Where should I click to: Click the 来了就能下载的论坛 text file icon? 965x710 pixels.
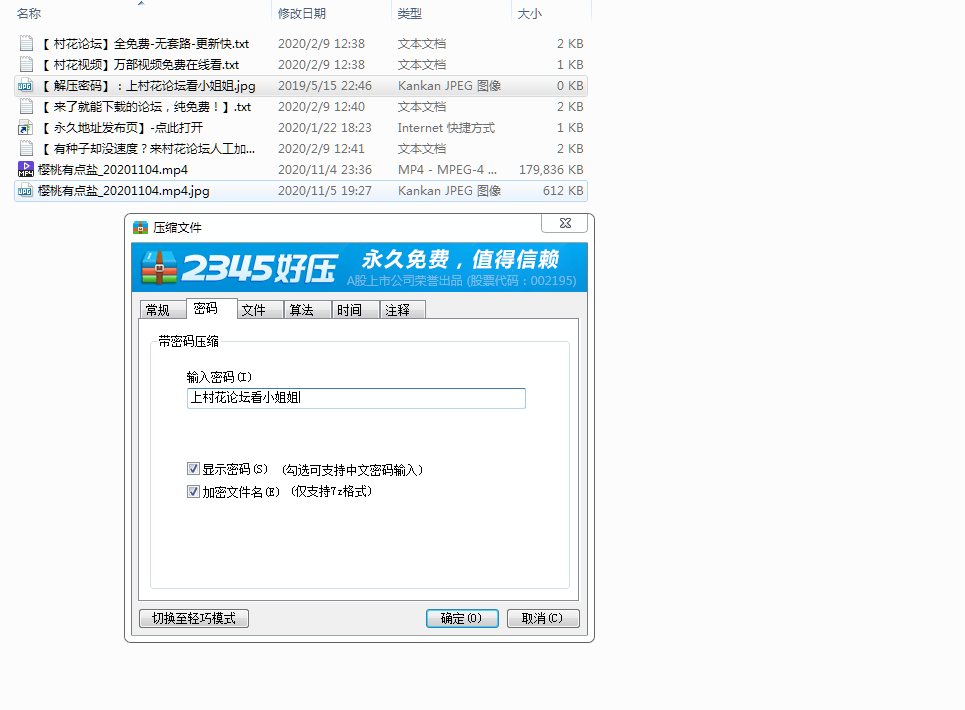26,107
